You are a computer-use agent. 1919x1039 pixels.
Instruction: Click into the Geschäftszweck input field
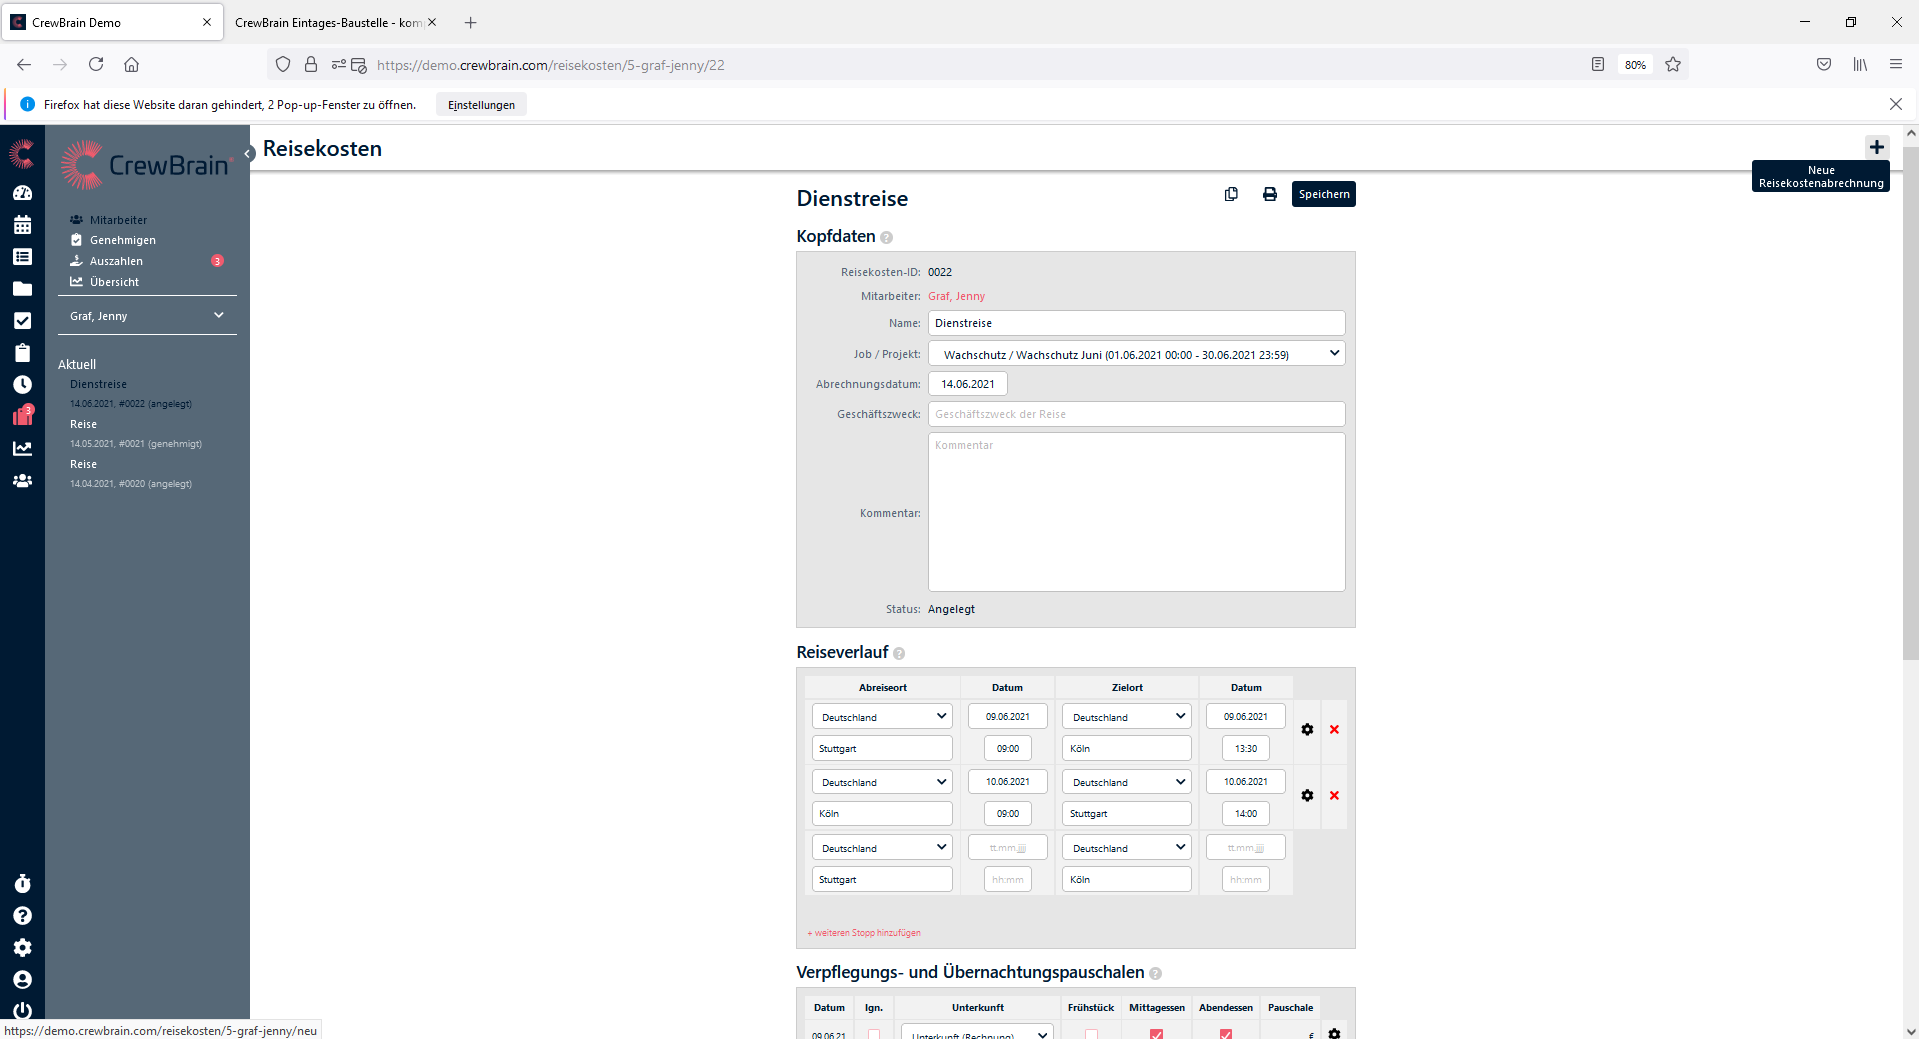coord(1136,414)
